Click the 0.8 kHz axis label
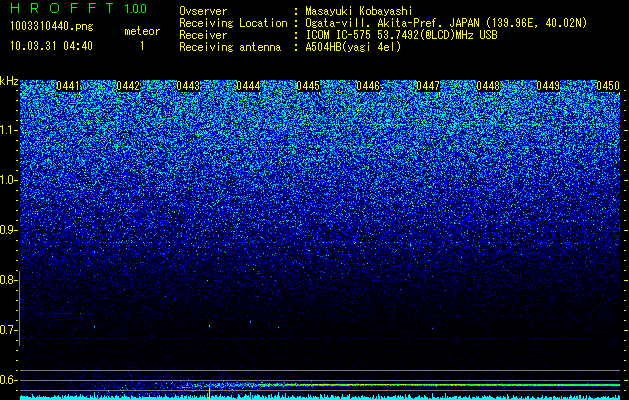Screen dimensions: 629x400 7,280
